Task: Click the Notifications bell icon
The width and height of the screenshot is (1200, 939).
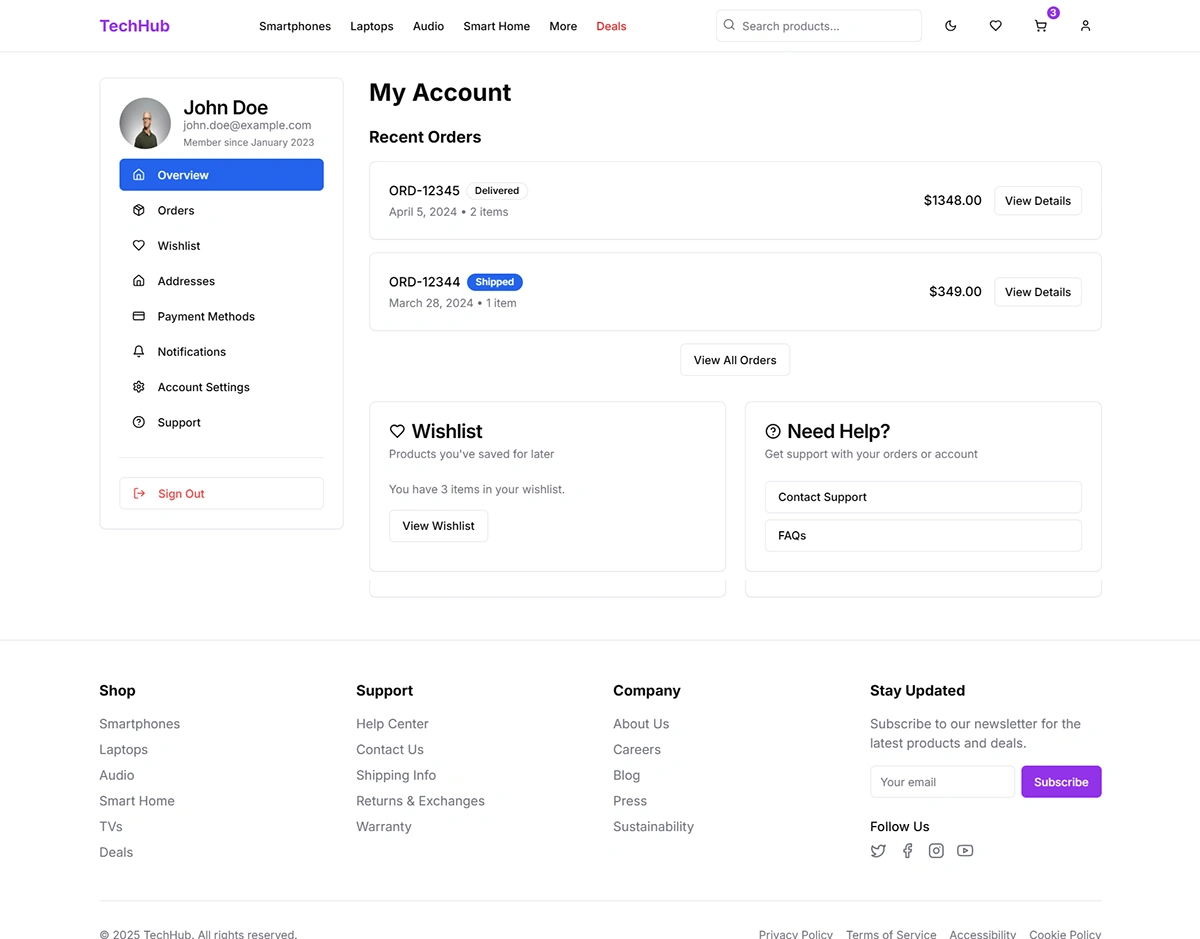Action: coord(139,351)
